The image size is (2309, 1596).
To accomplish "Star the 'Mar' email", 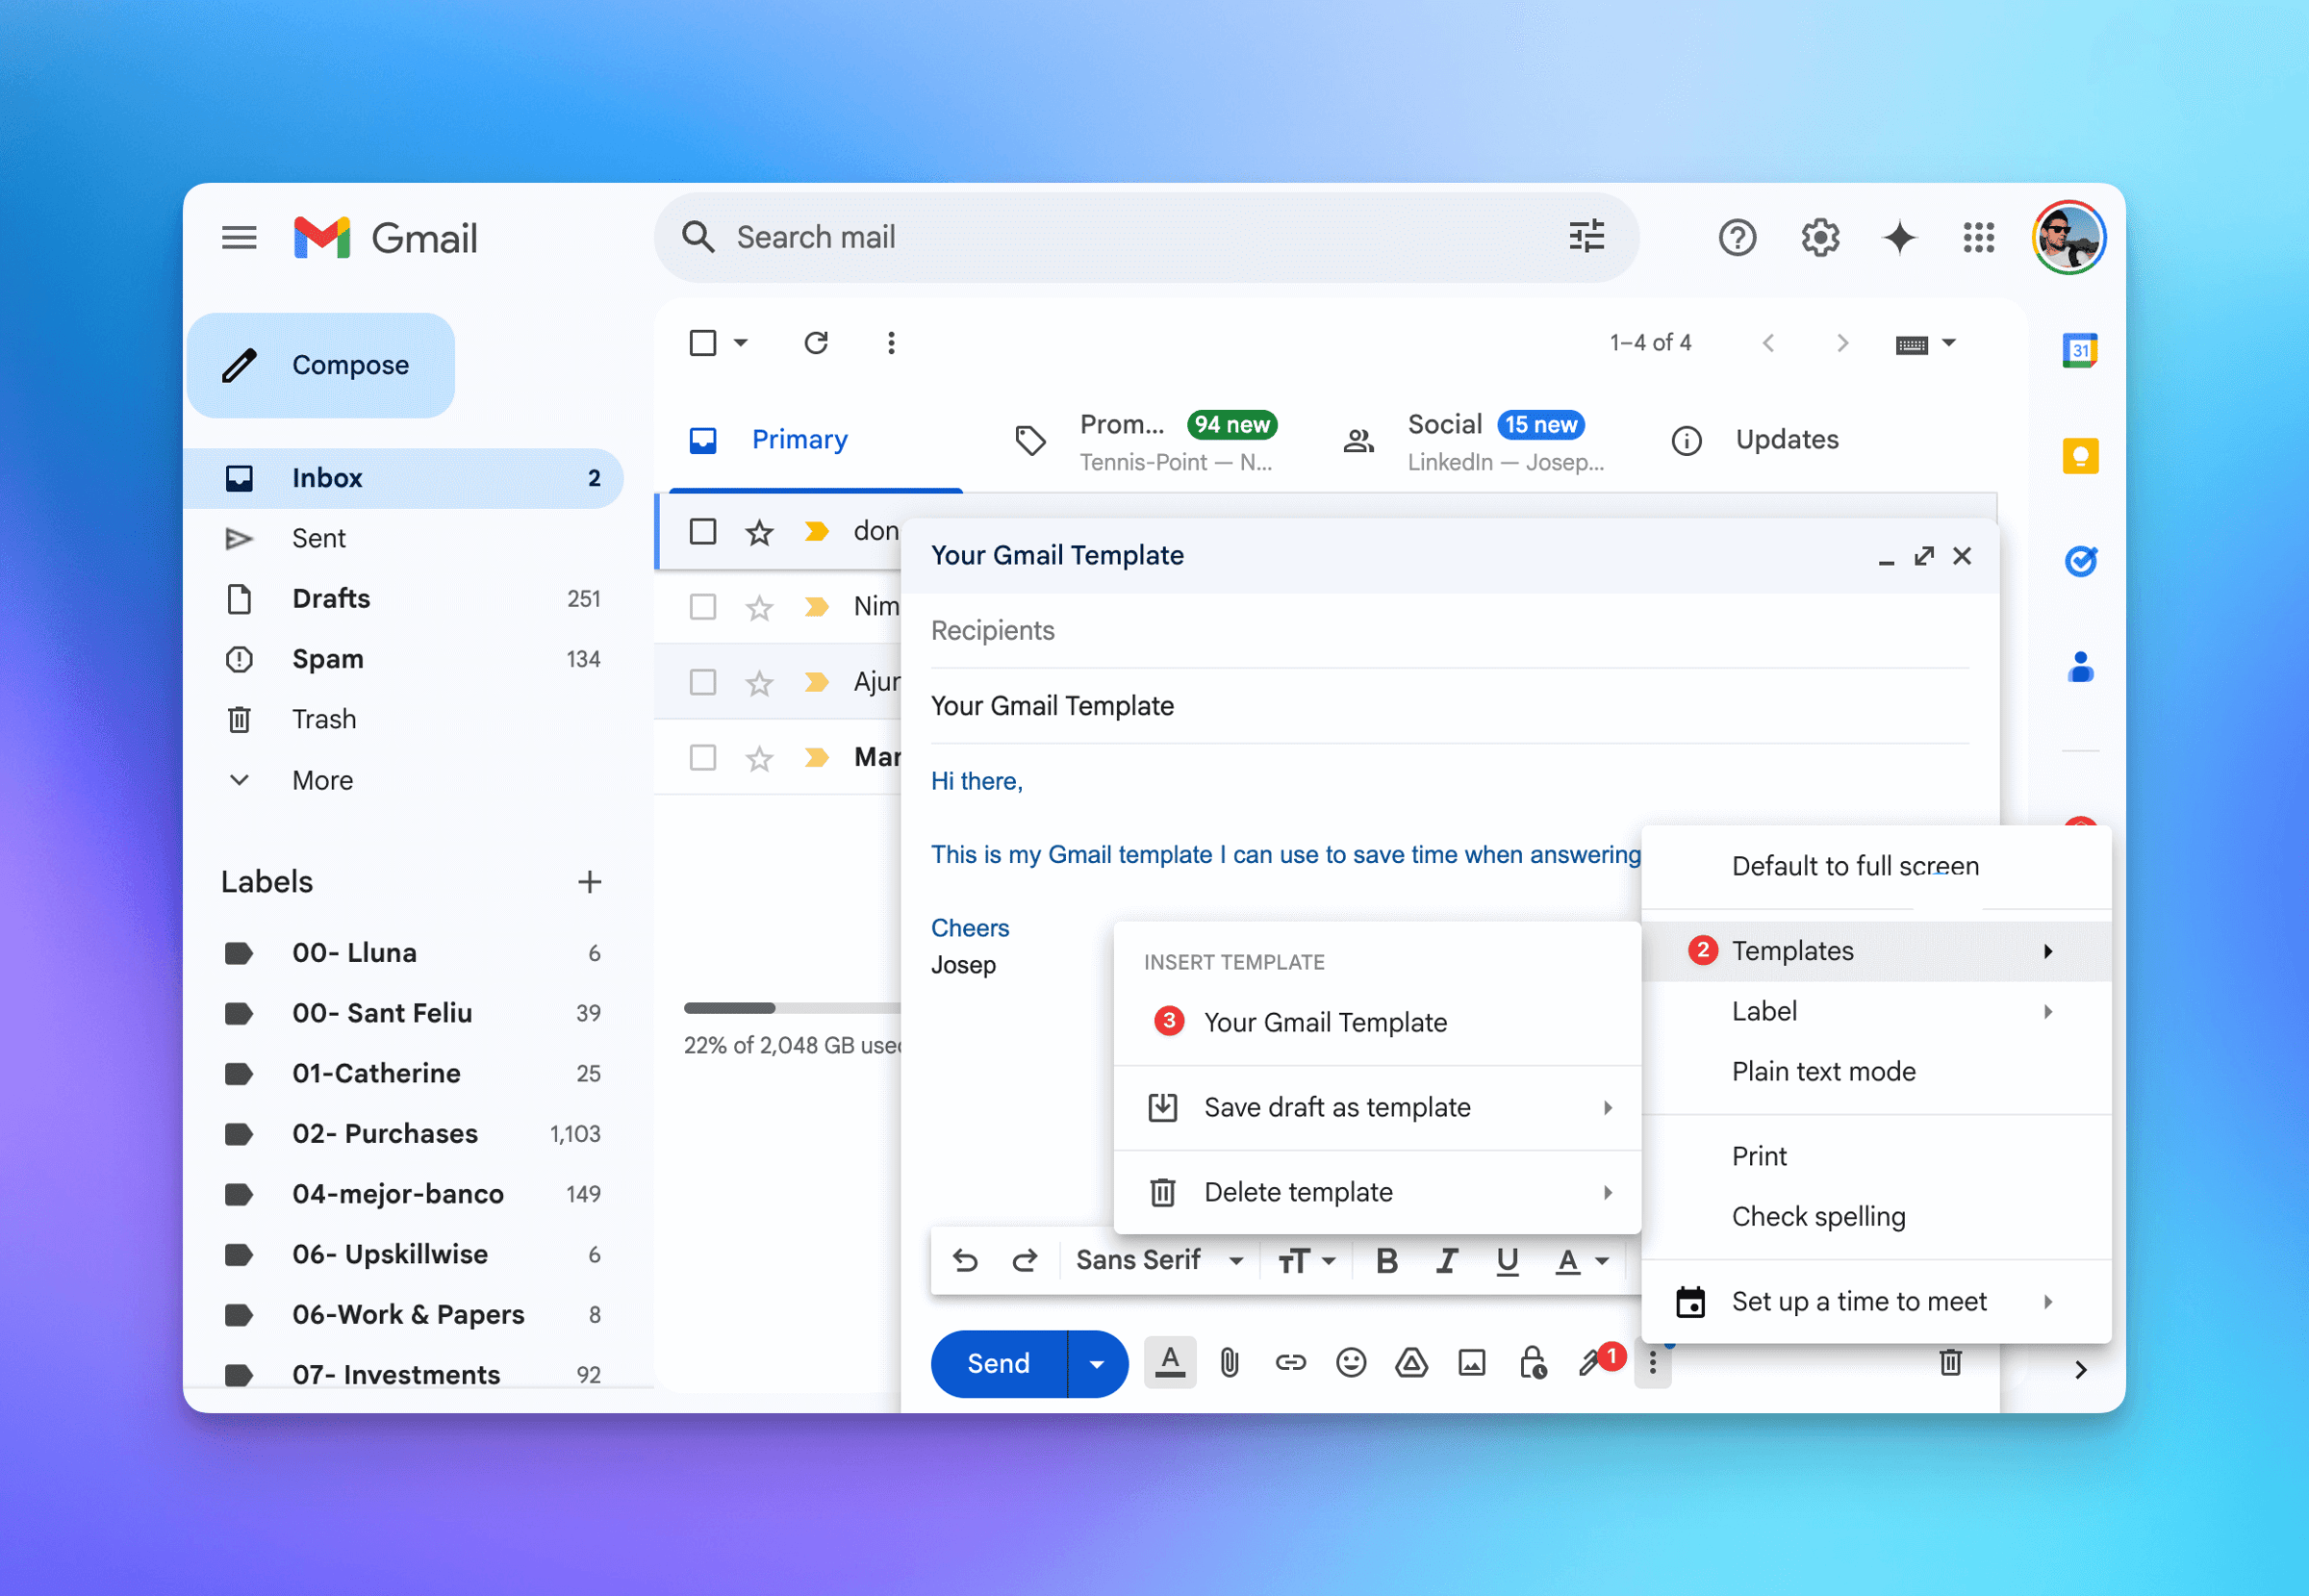I will click(x=760, y=757).
